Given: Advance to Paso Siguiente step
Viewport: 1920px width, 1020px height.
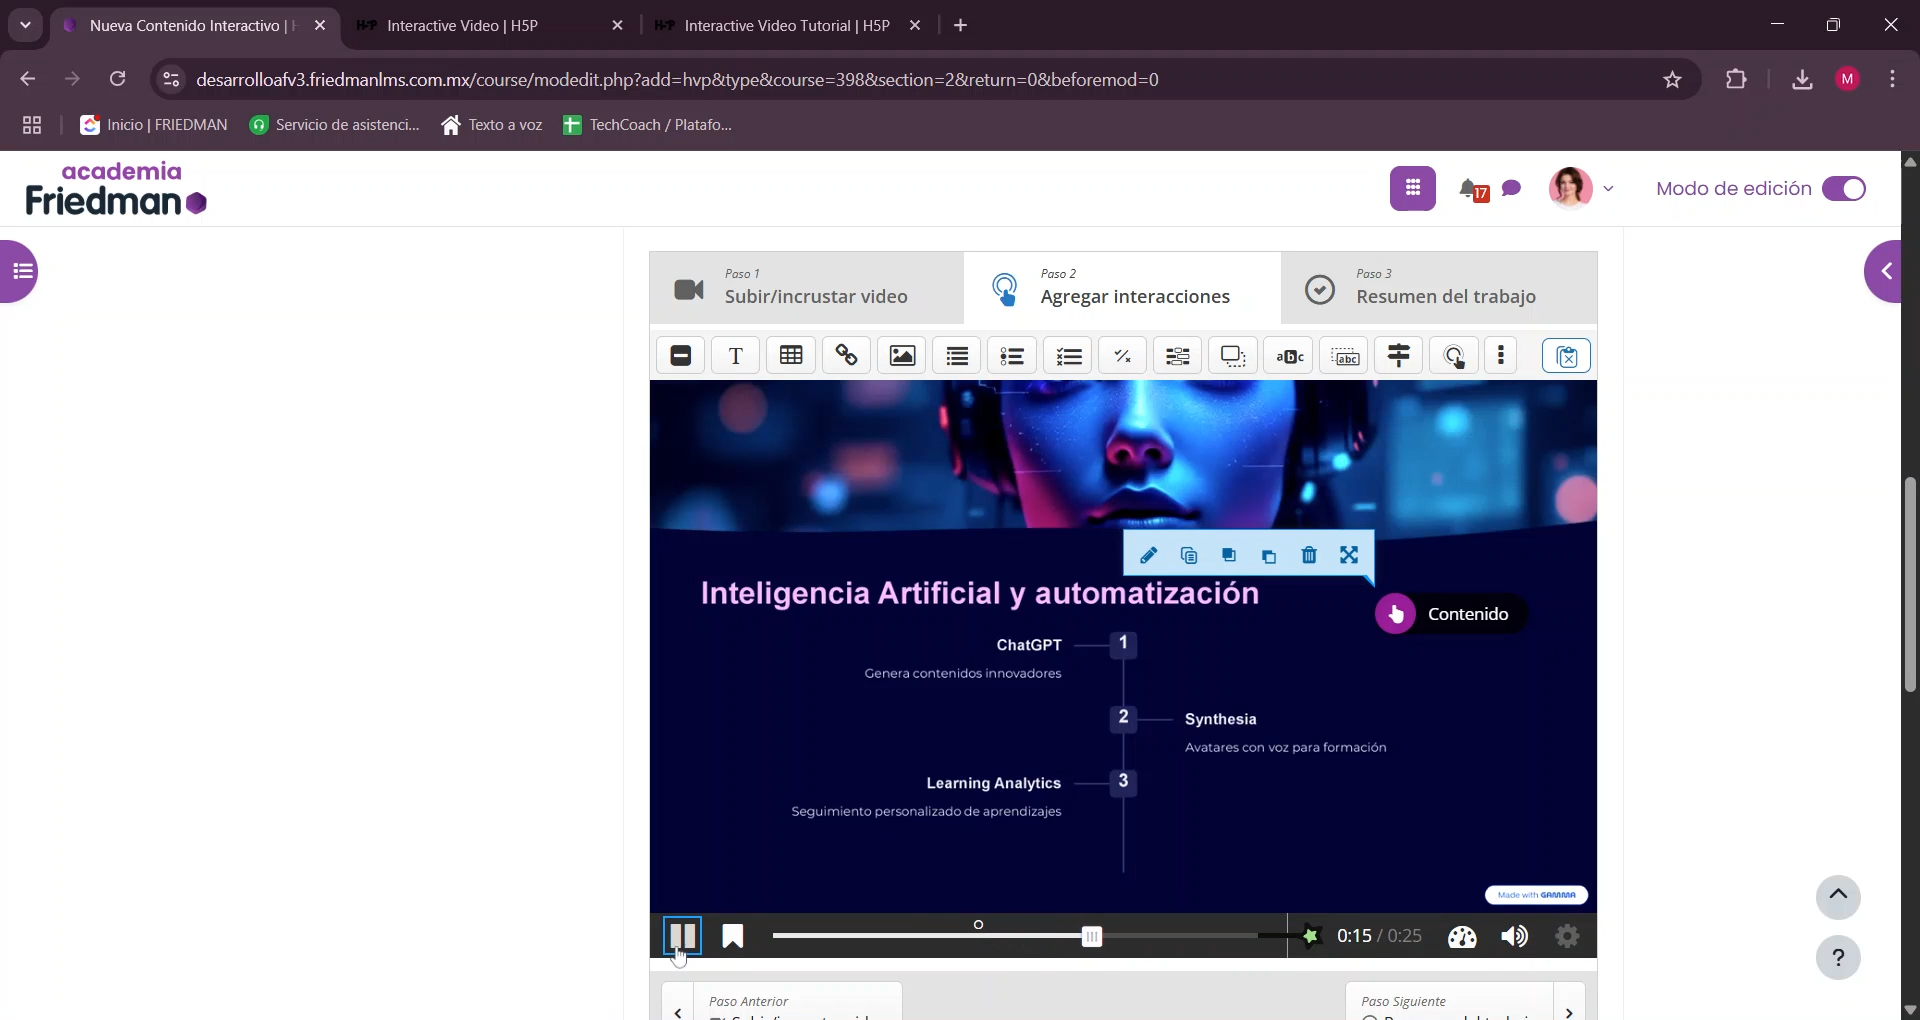Looking at the screenshot, I should [1465, 1002].
